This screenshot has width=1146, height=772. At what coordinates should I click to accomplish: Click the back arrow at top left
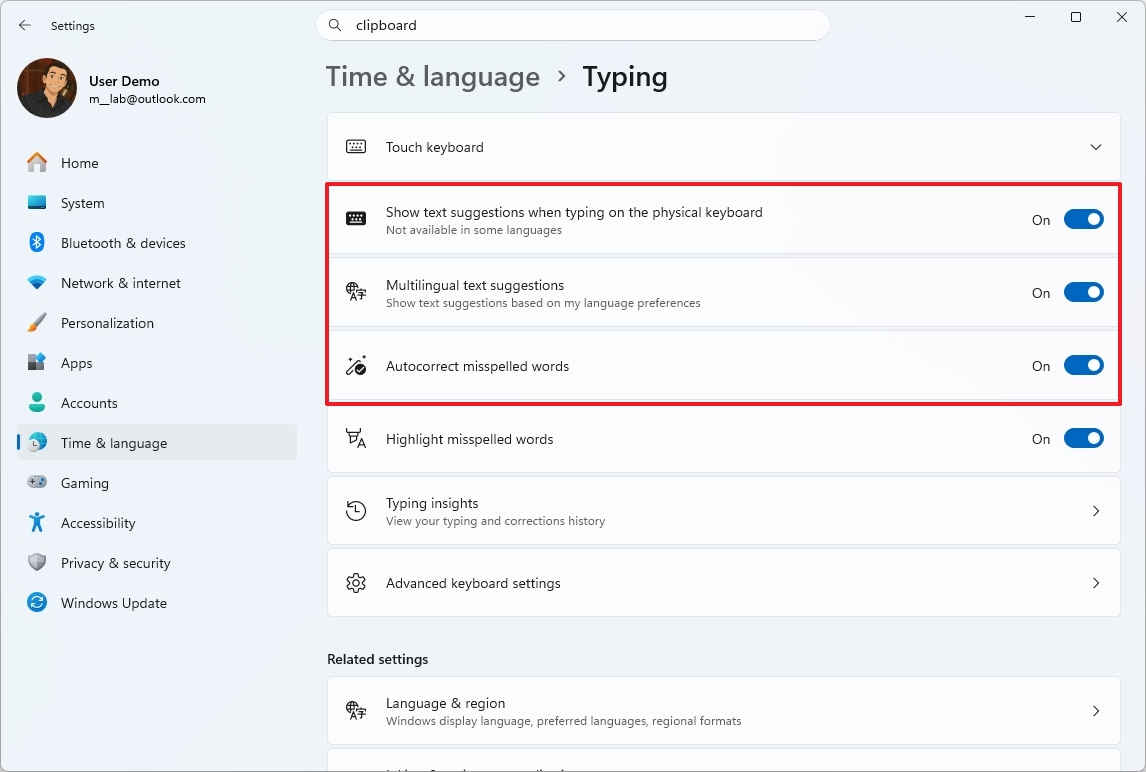[x=24, y=25]
